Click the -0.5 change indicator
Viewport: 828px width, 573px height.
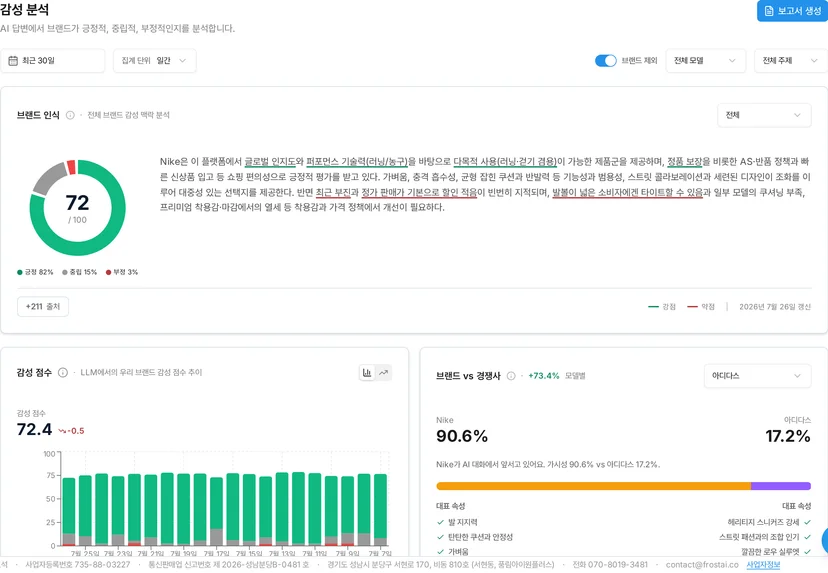[71, 431]
